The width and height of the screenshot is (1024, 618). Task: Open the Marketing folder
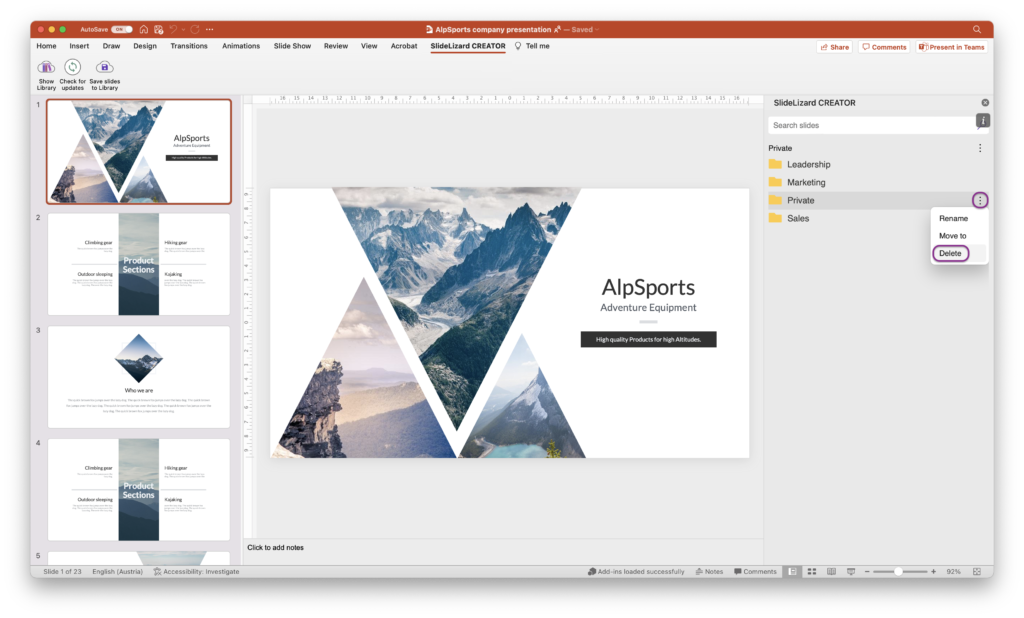[805, 182]
